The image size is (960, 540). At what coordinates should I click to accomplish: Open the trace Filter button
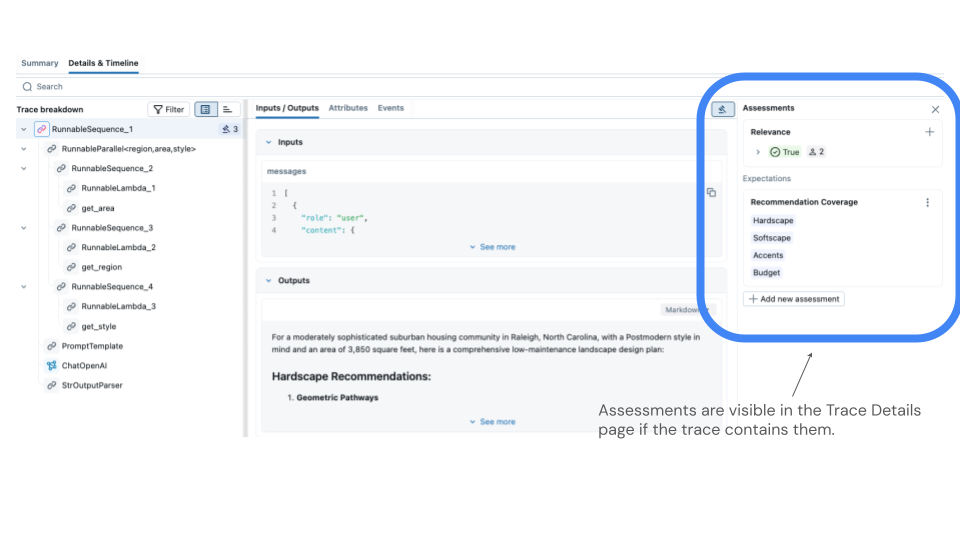(x=168, y=109)
